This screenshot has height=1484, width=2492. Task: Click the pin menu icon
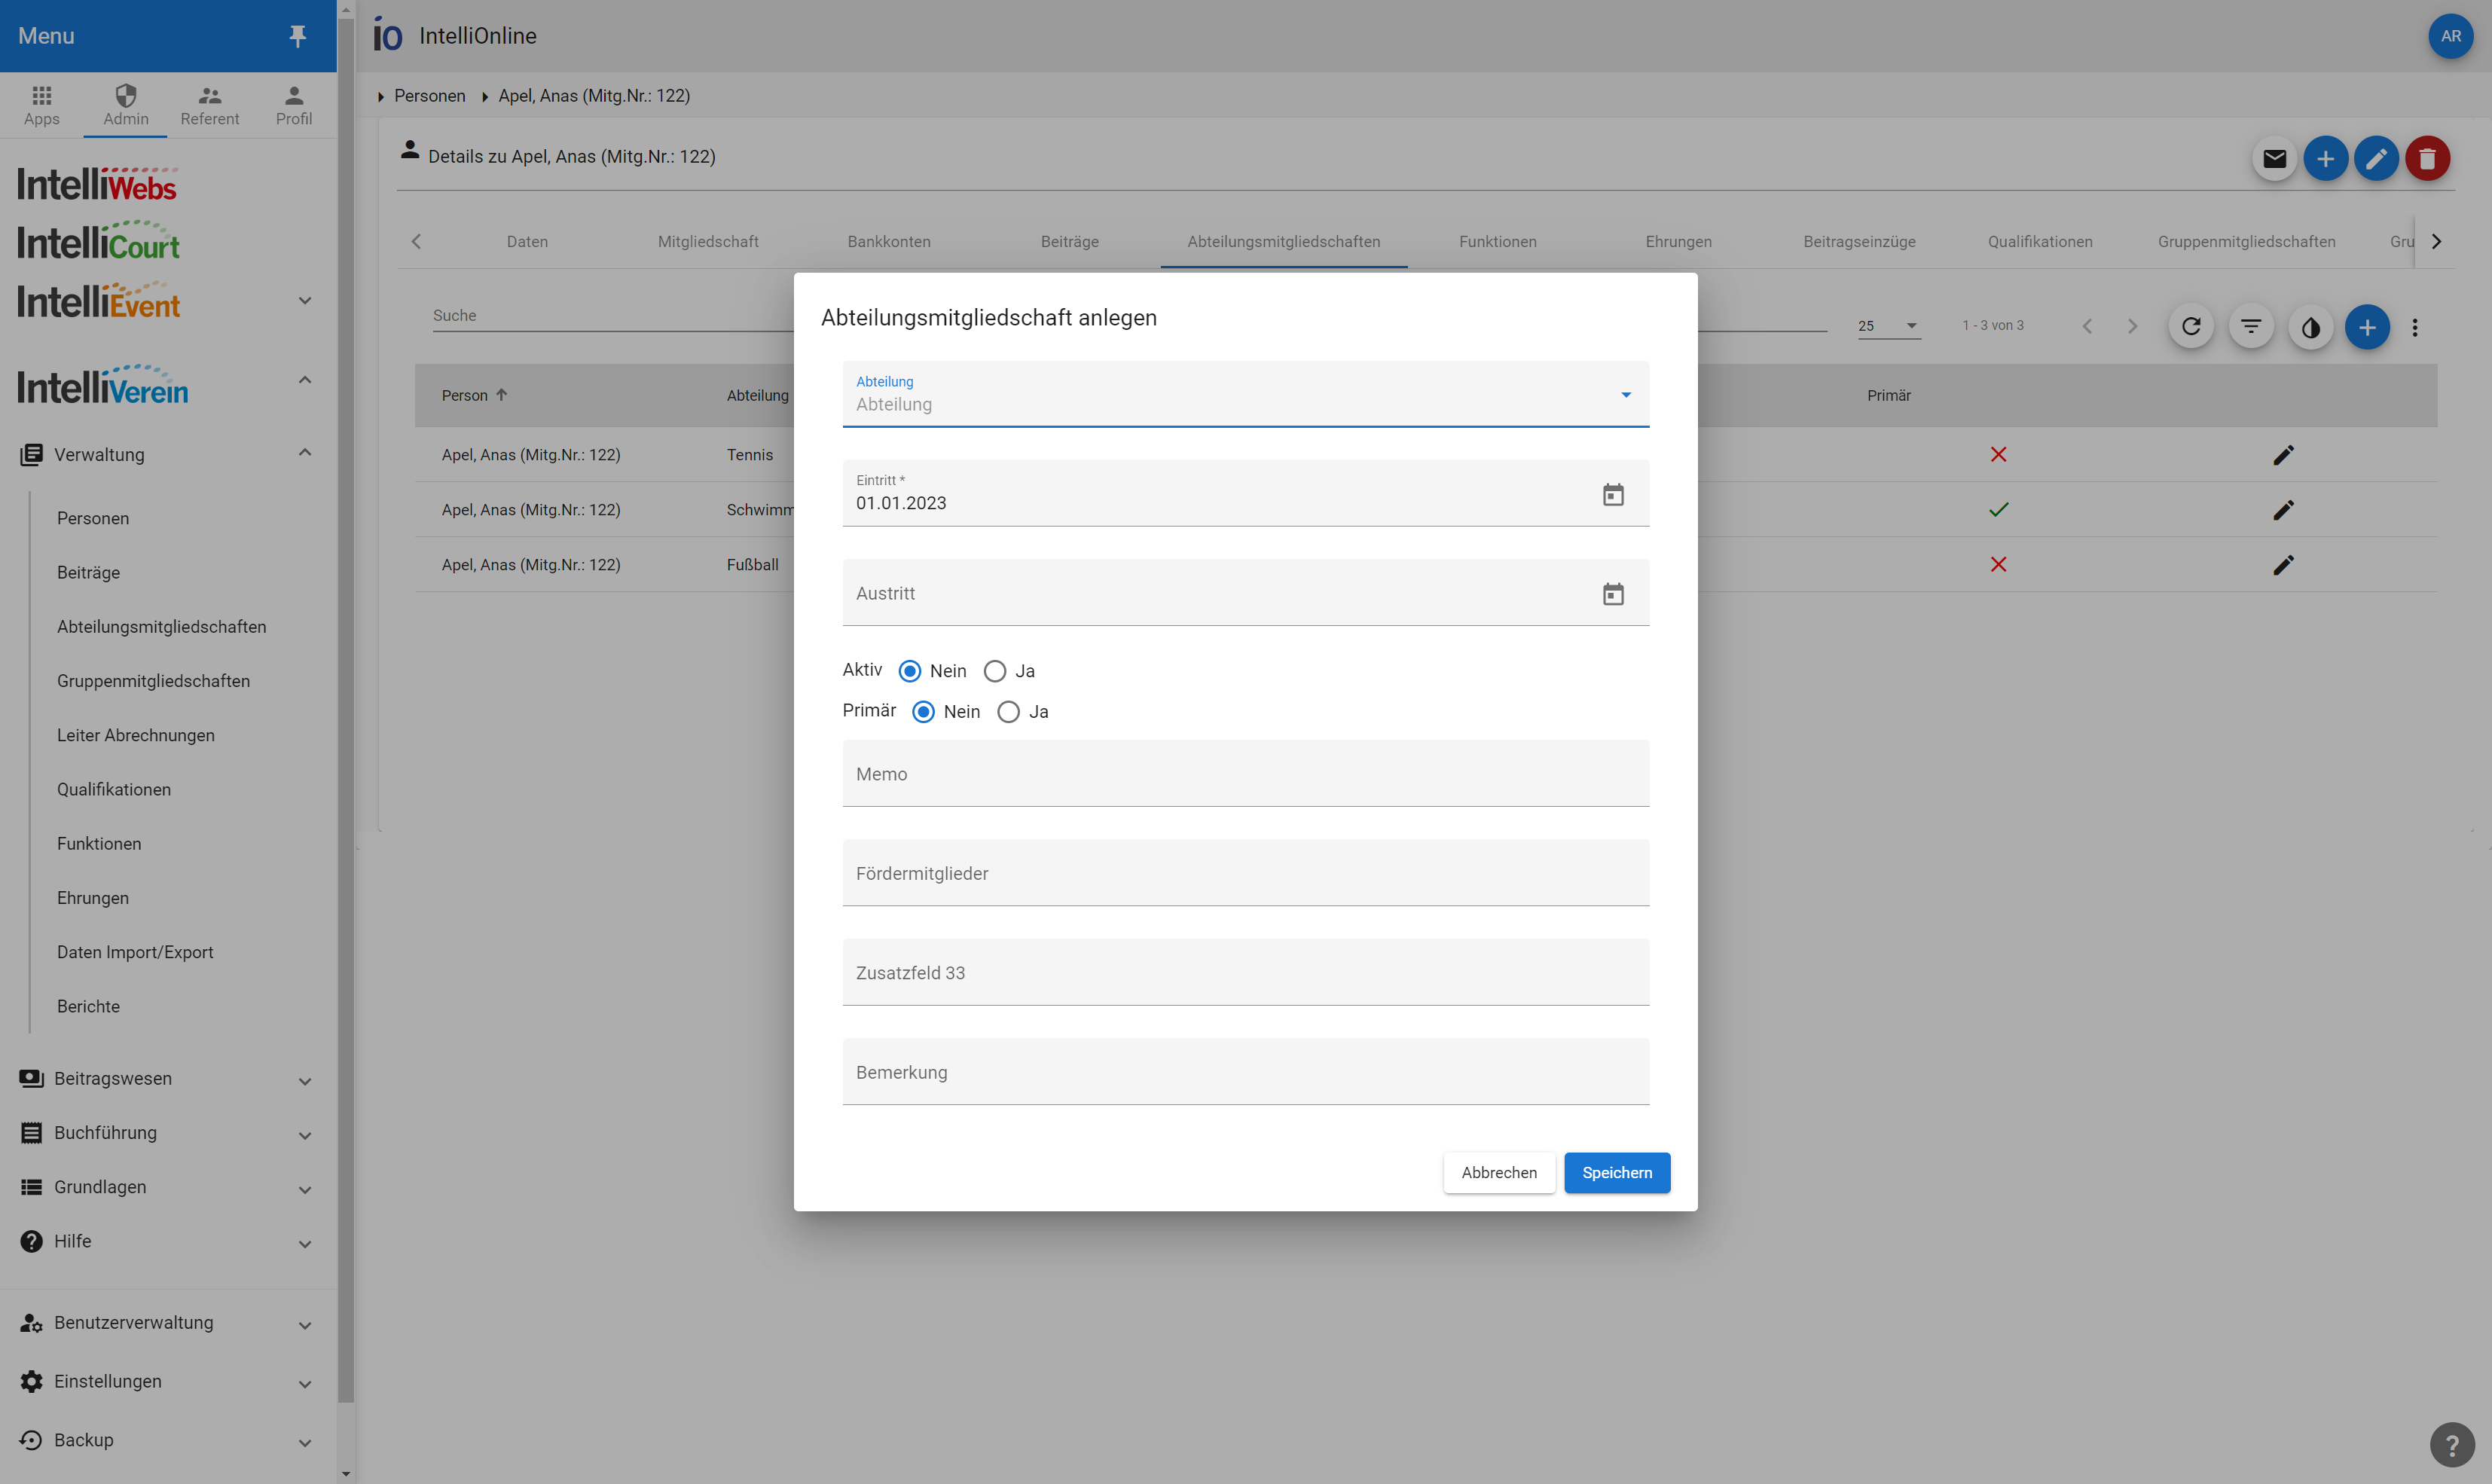point(297,36)
